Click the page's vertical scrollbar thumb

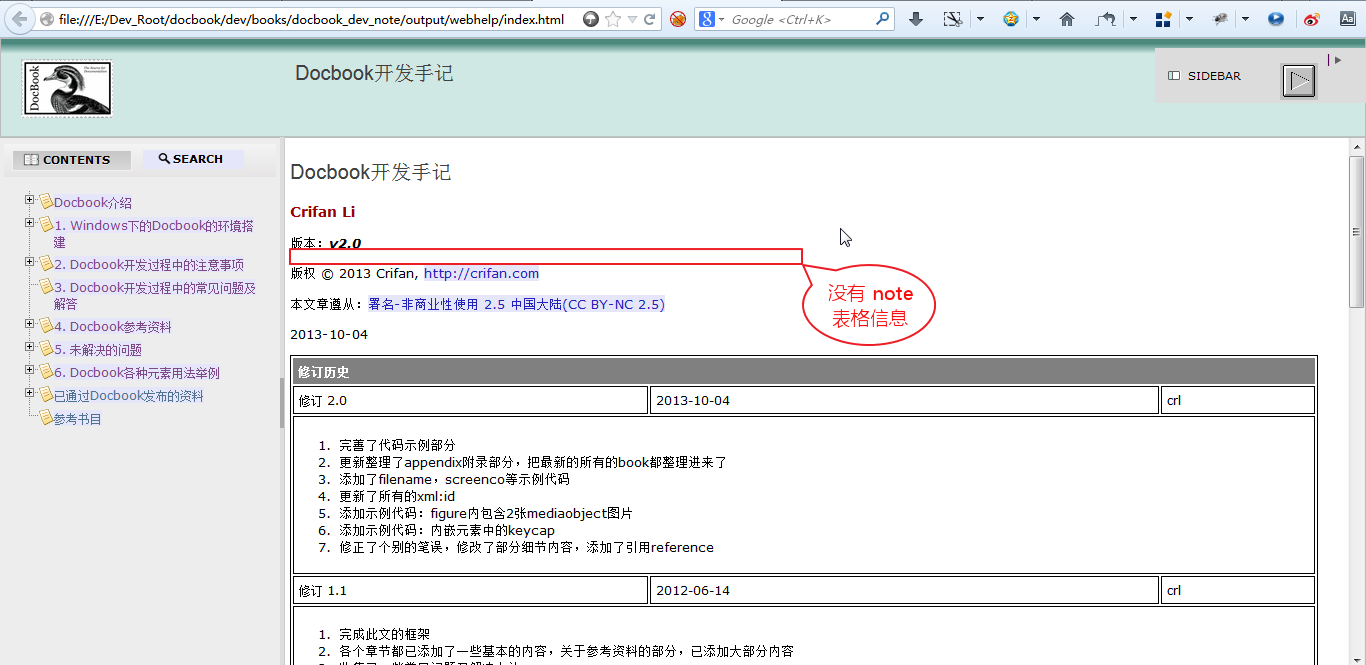tap(1357, 231)
